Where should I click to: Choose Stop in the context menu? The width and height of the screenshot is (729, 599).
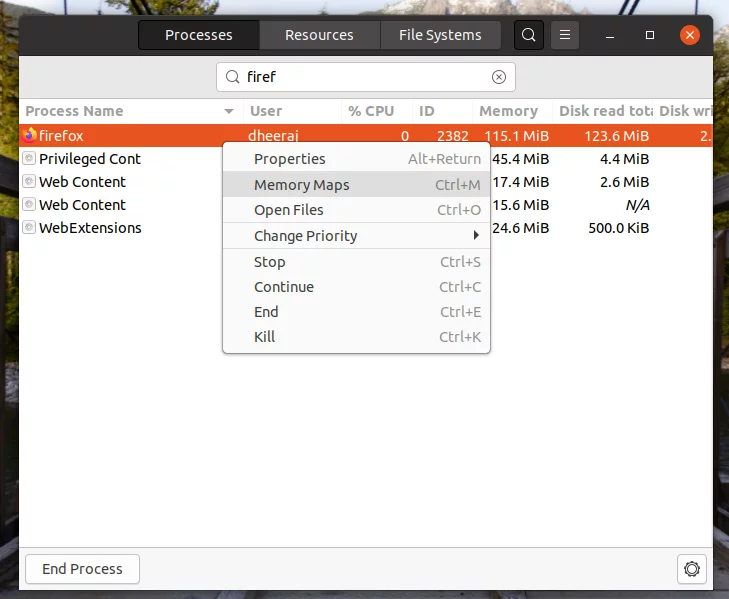[357, 262]
